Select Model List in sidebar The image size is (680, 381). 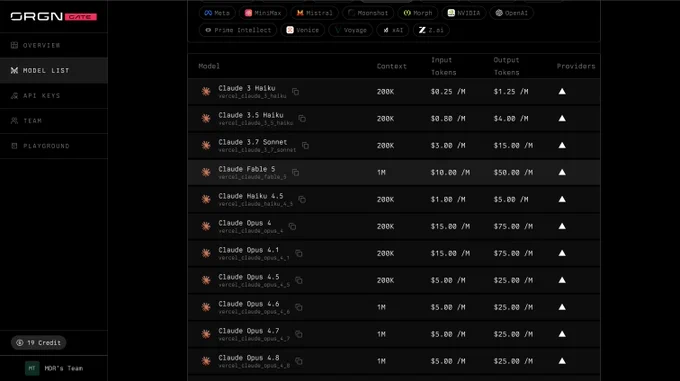click(x=54, y=70)
